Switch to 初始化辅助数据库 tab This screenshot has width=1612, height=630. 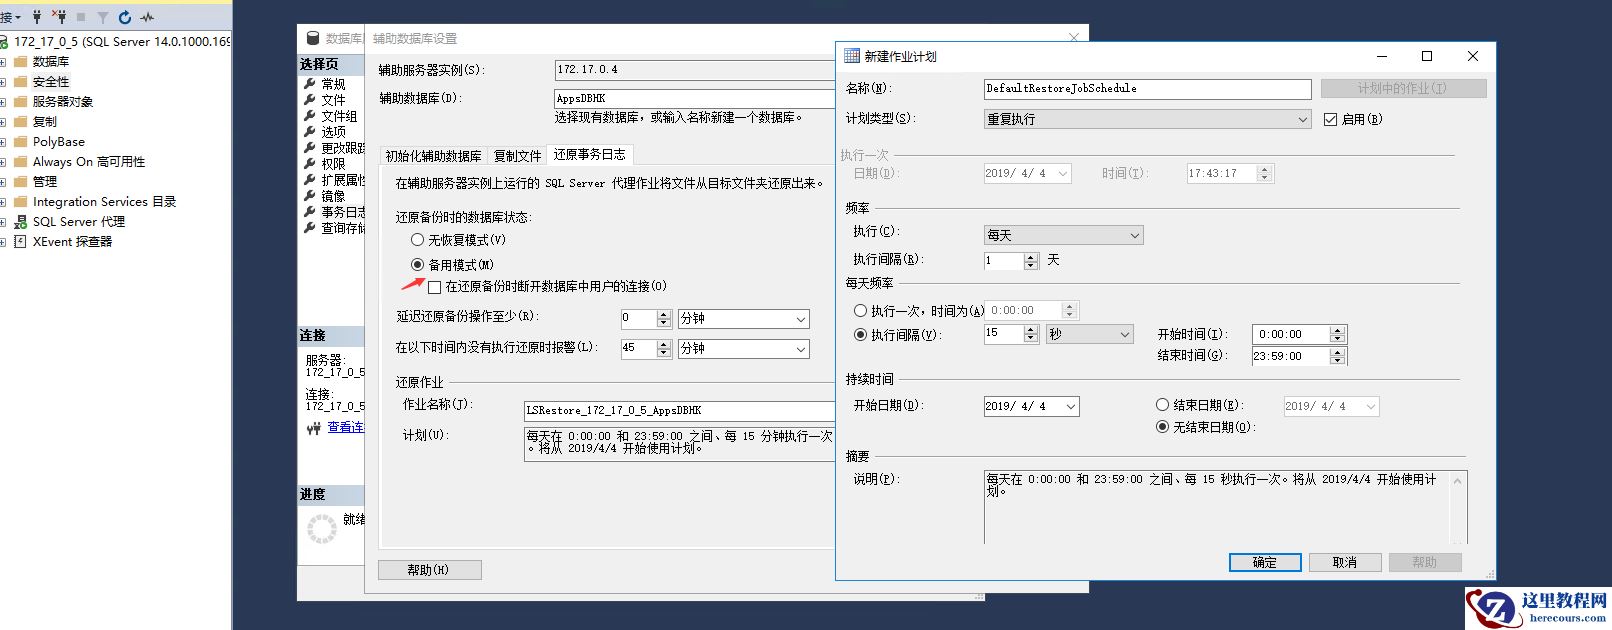(433, 156)
